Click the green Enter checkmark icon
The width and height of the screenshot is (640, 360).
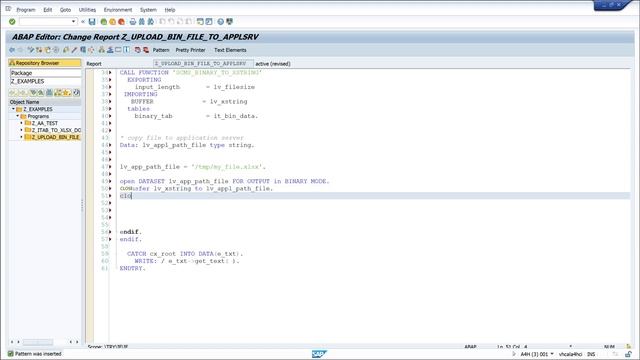[x=12, y=22]
